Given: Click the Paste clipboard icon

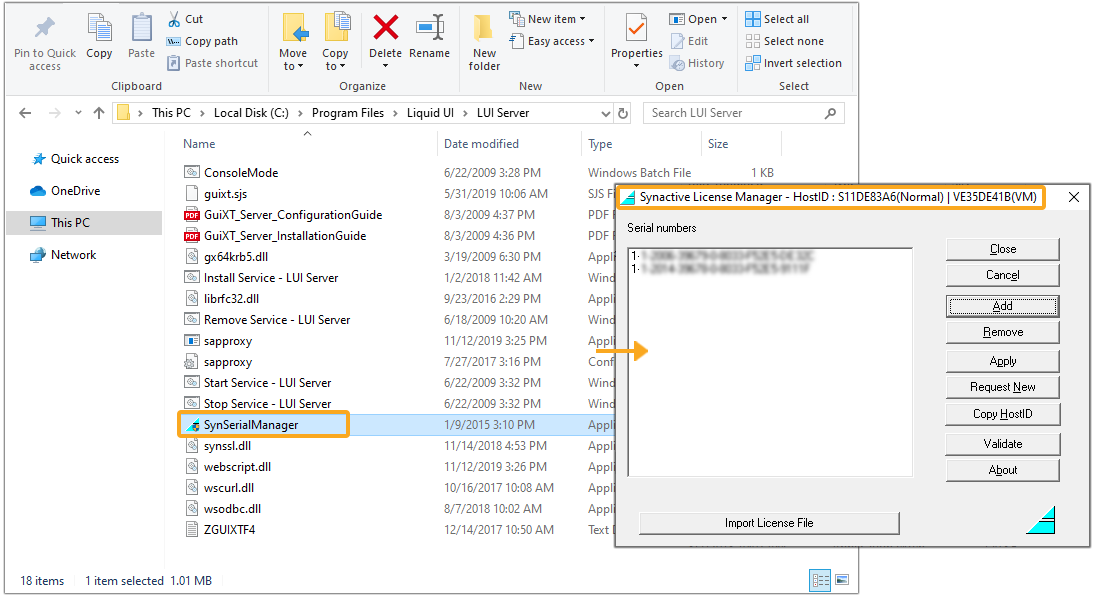Looking at the screenshot, I should click(142, 28).
